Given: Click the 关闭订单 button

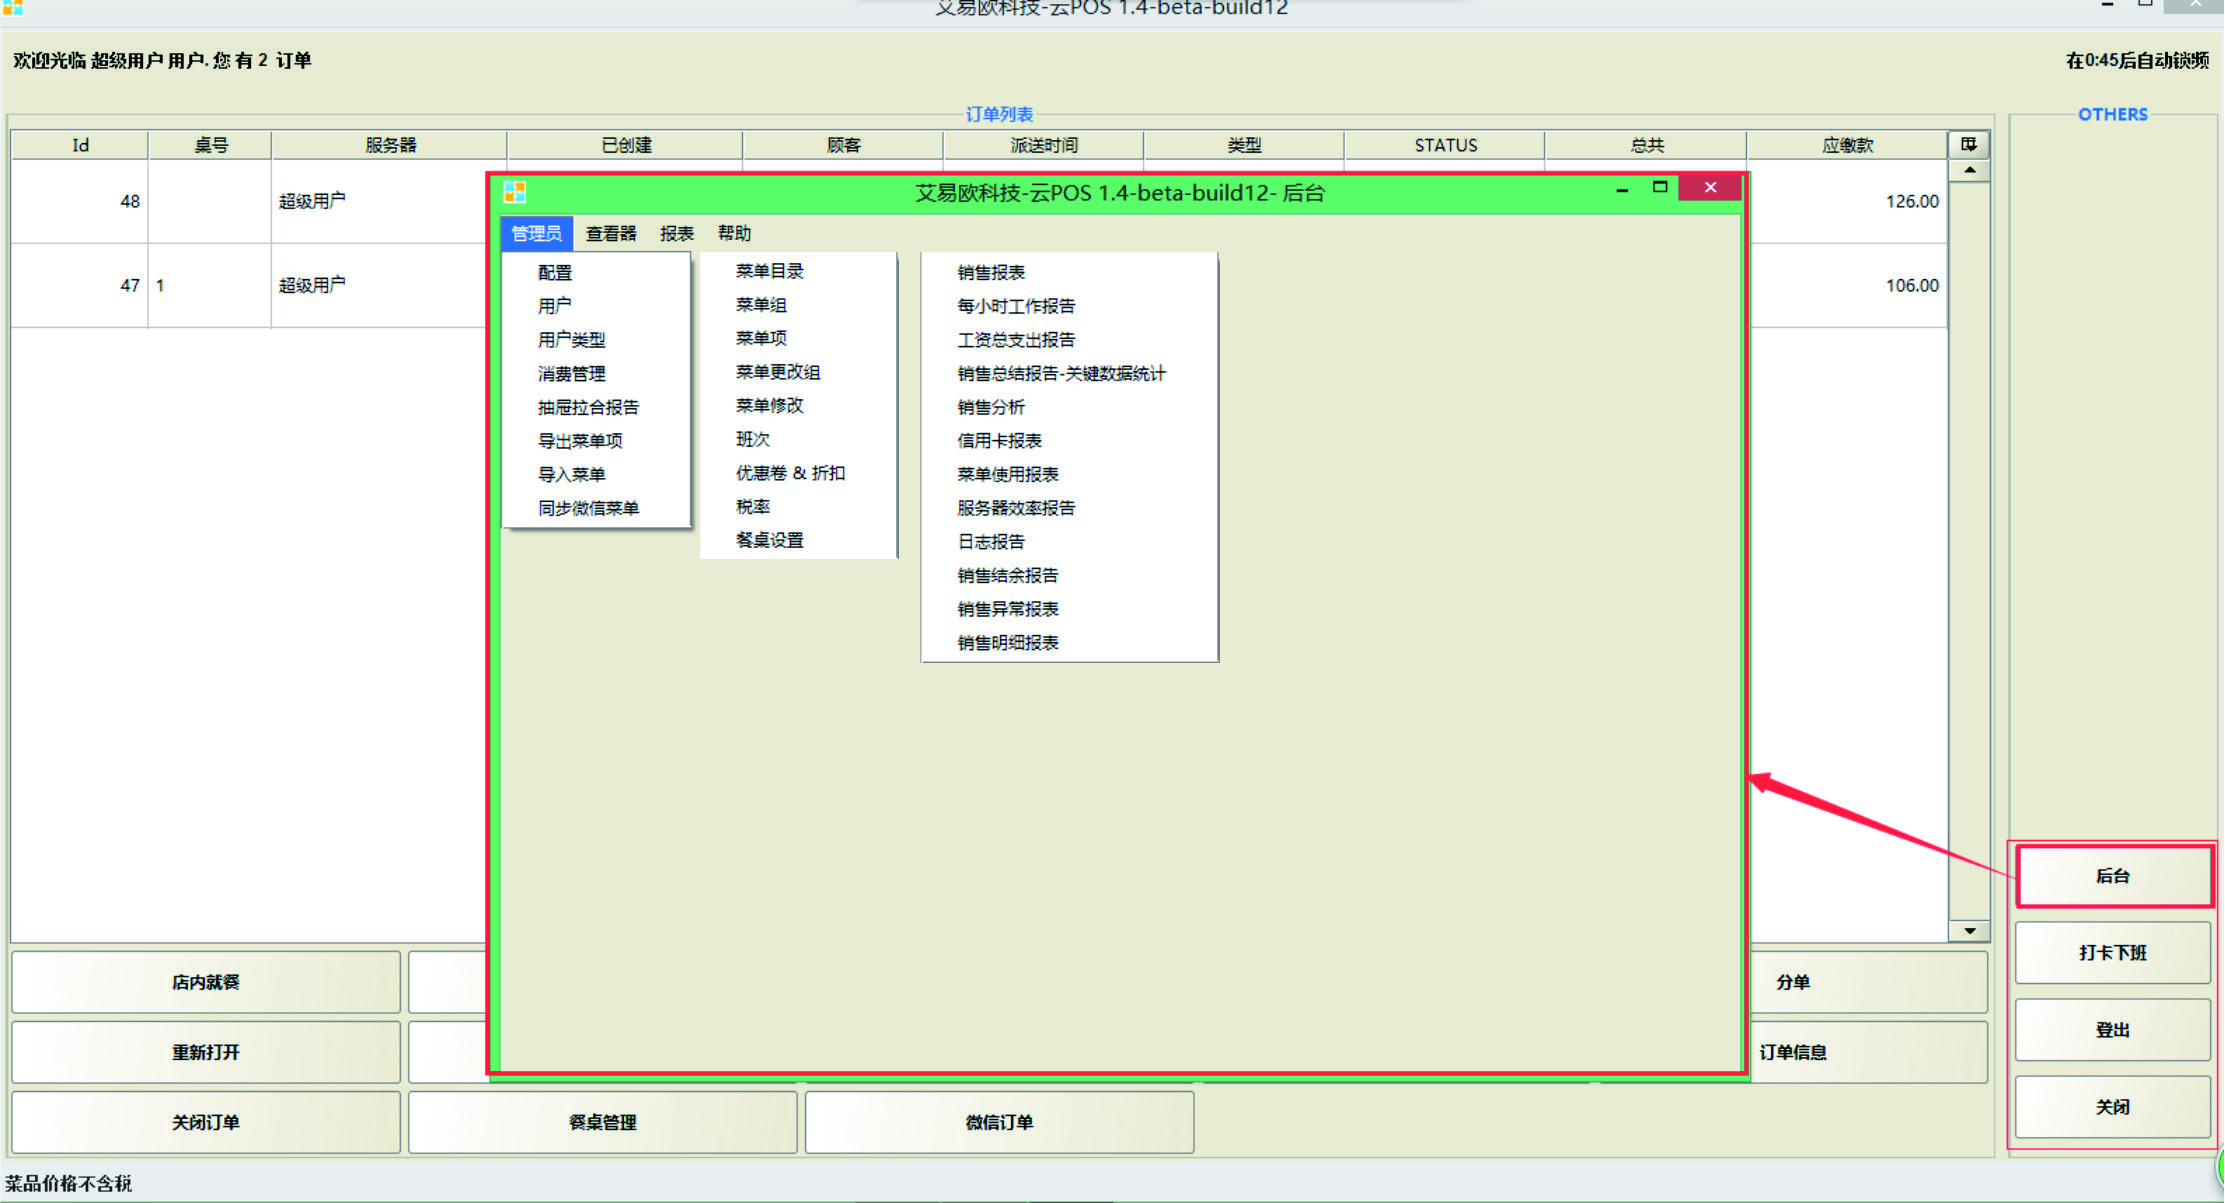Looking at the screenshot, I should pyautogui.click(x=206, y=1122).
